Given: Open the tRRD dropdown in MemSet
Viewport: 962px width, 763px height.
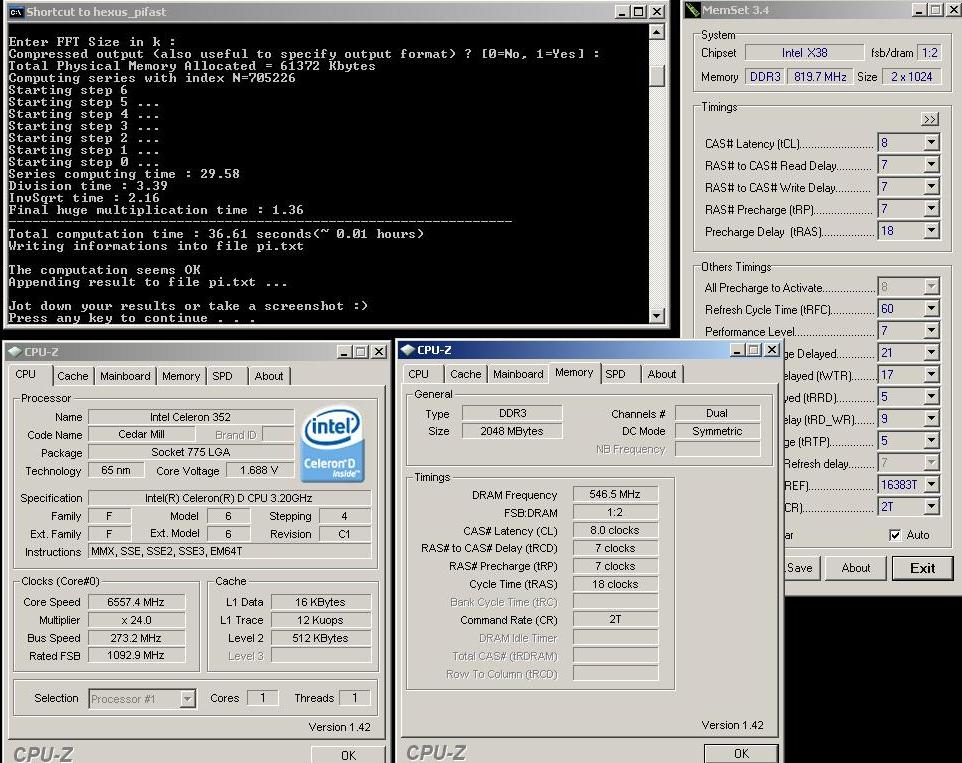Looking at the screenshot, I should [x=931, y=397].
